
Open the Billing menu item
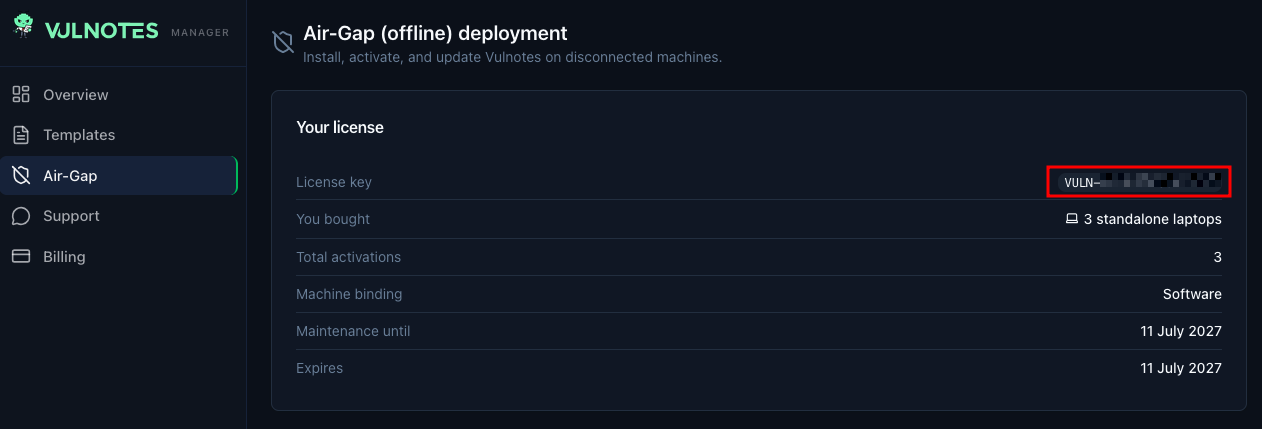118,257
